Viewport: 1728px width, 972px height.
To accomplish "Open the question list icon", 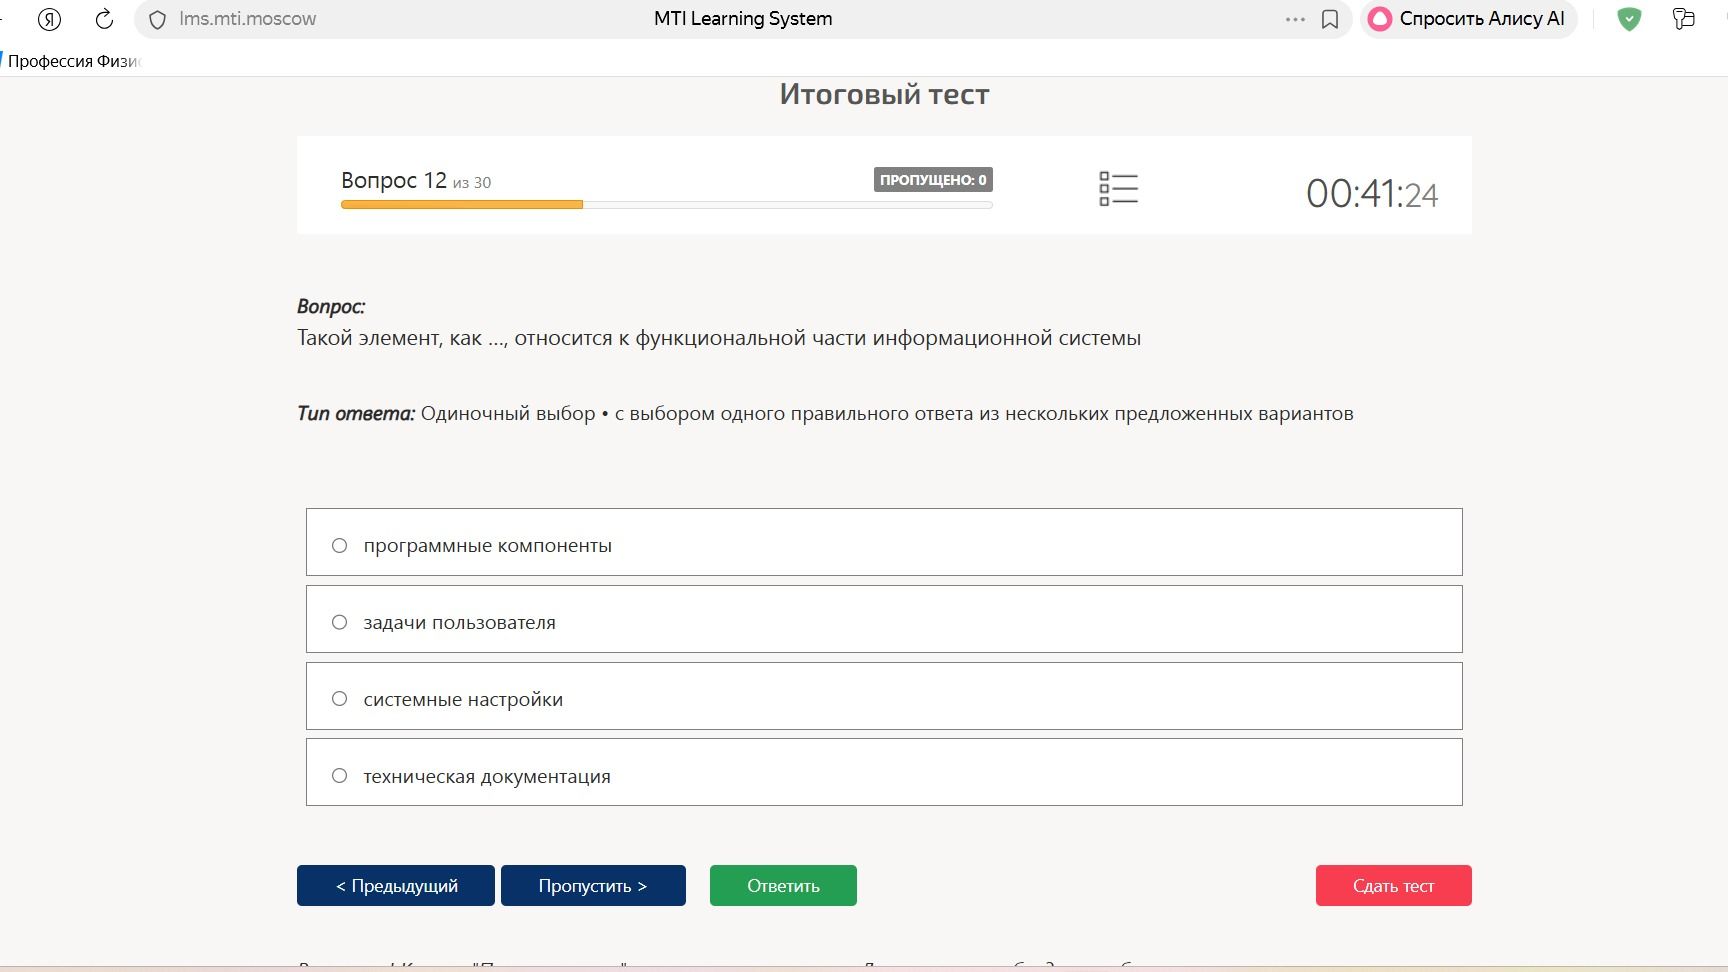I will (1118, 188).
